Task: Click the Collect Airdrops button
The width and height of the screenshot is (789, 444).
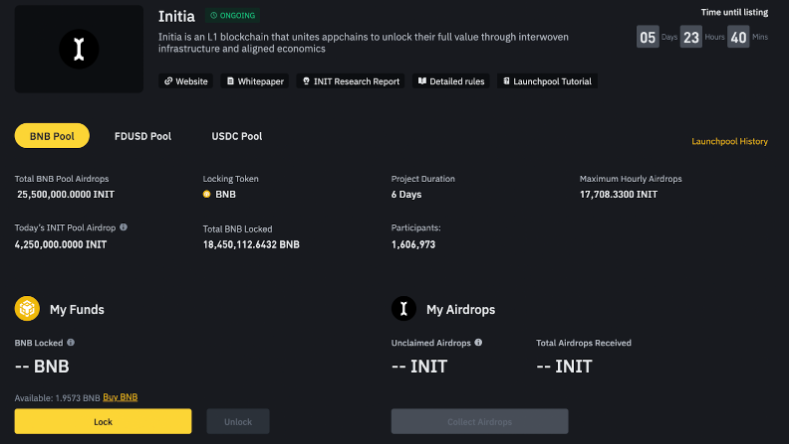Action: point(479,422)
